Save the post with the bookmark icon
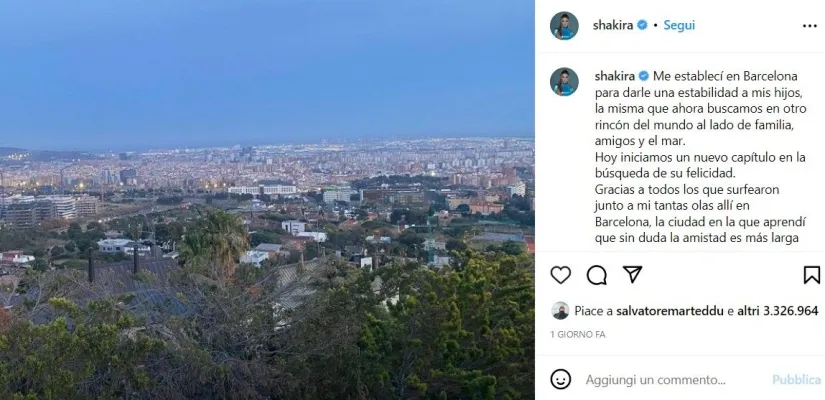The image size is (825, 400). pyautogui.click(x=811, y=275)
